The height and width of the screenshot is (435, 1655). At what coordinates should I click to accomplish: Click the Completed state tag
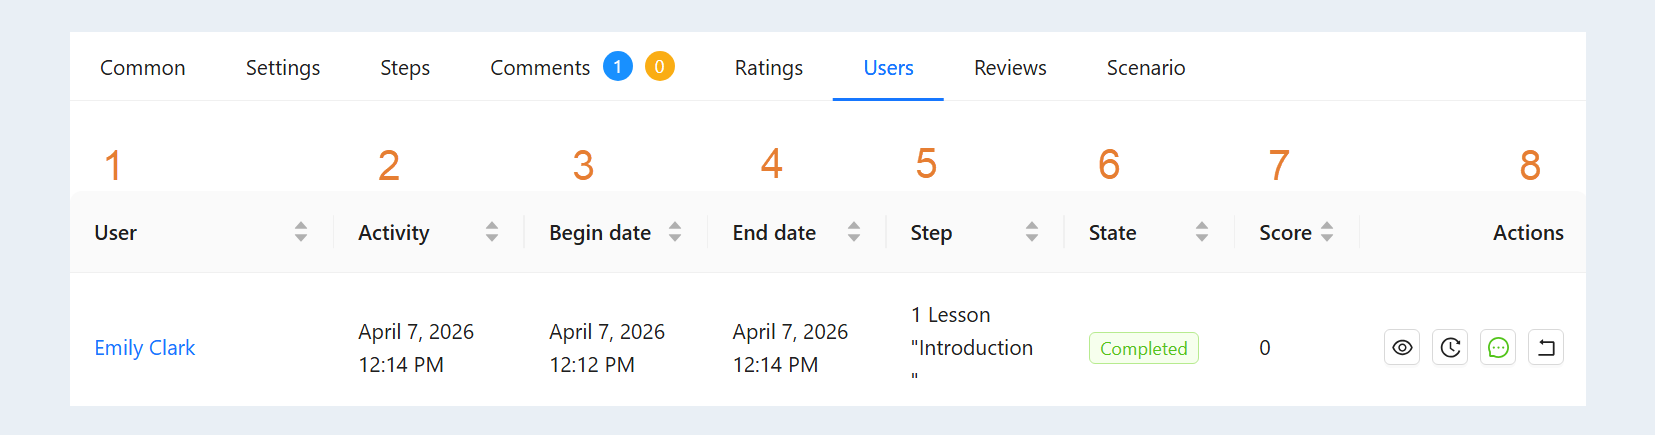pos(1144,348)
